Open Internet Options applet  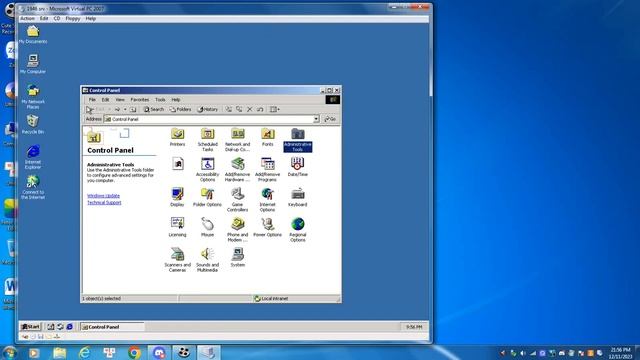(x=268, y=200)
